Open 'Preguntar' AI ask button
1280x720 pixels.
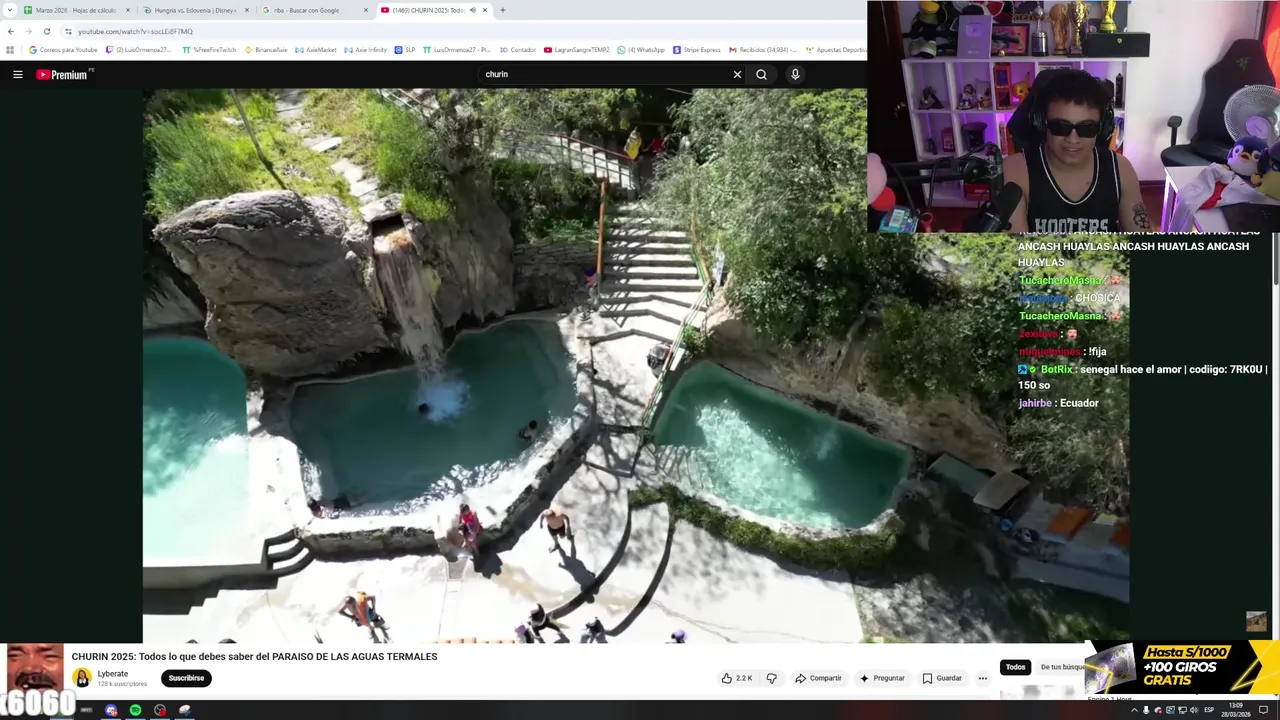882,678
